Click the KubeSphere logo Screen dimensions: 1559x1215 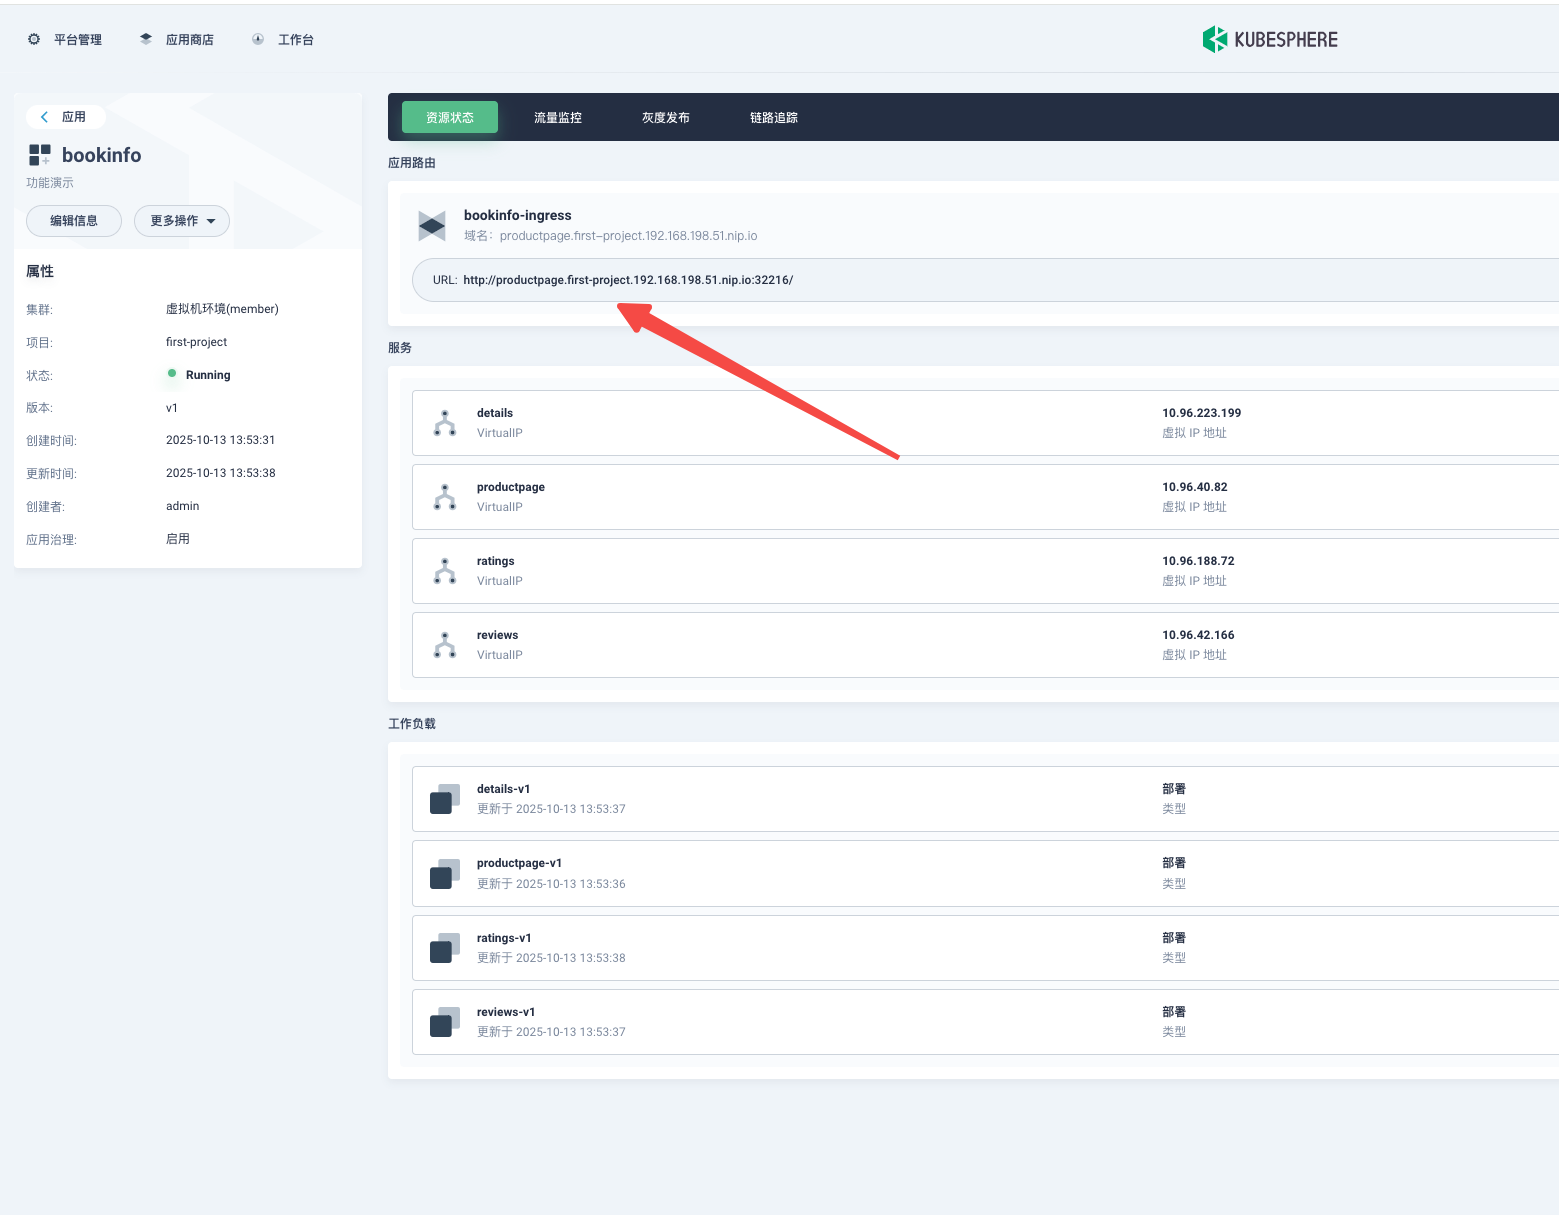point(1269,40)
